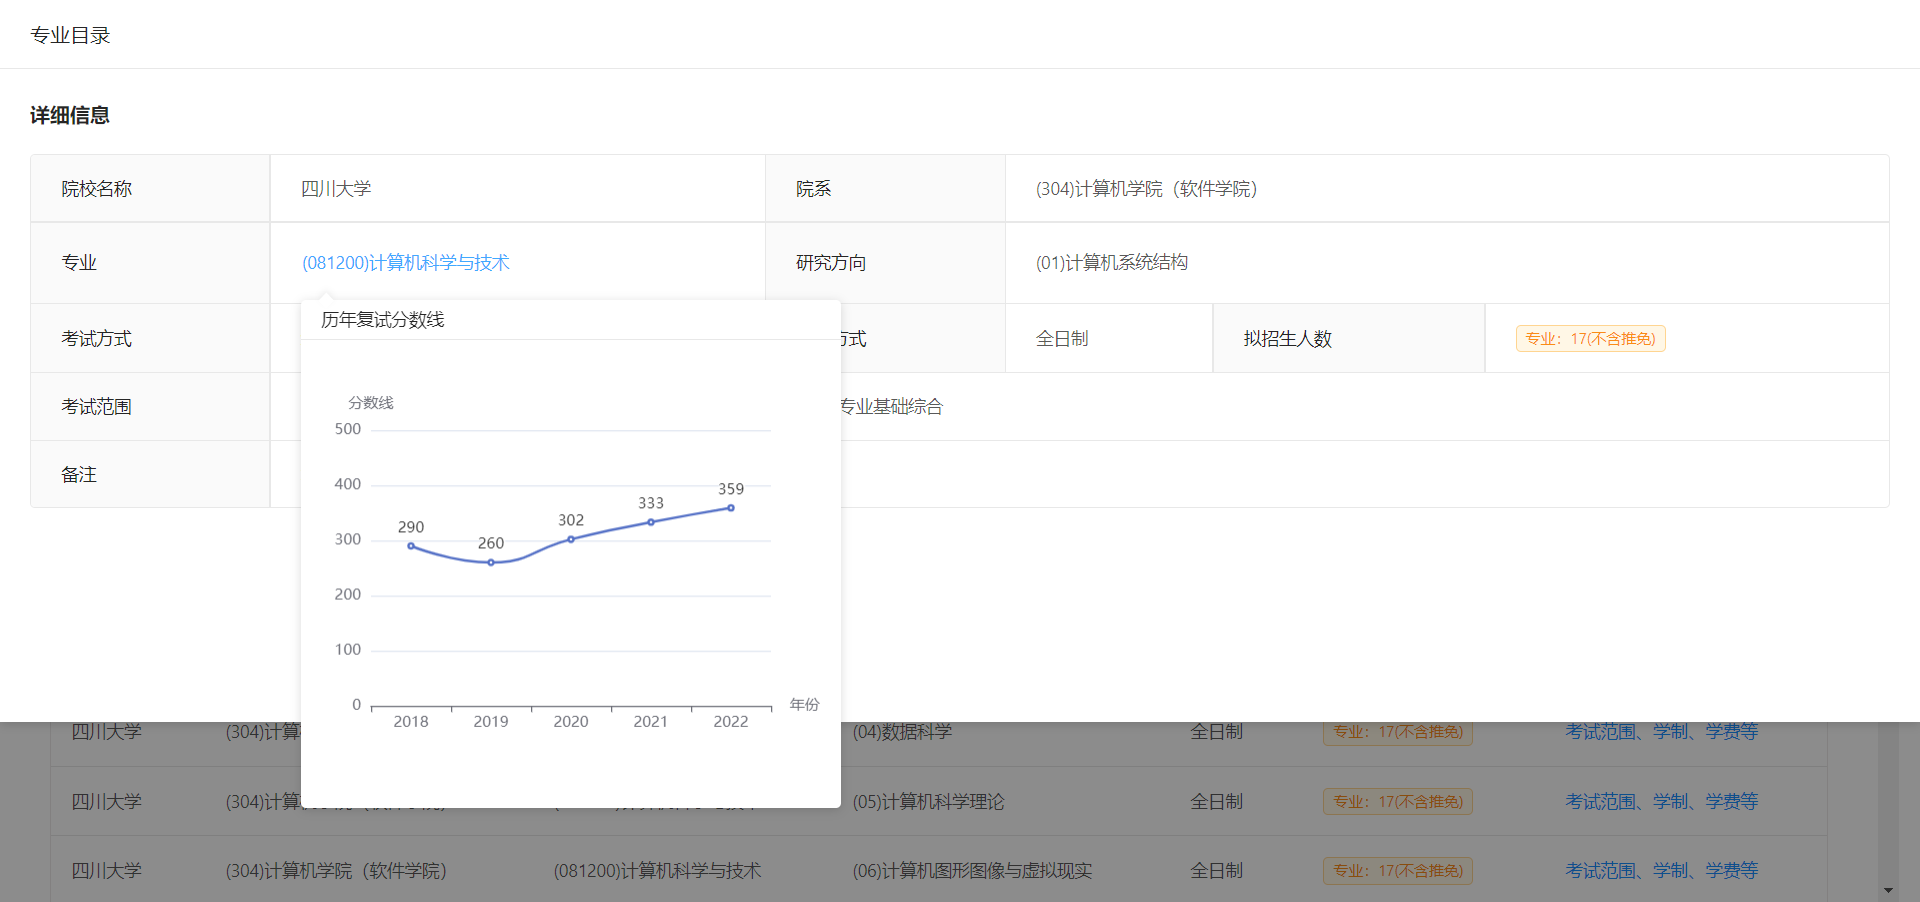Open 考试范围、学制、学费等 link for 数据科学 row

1661,732
